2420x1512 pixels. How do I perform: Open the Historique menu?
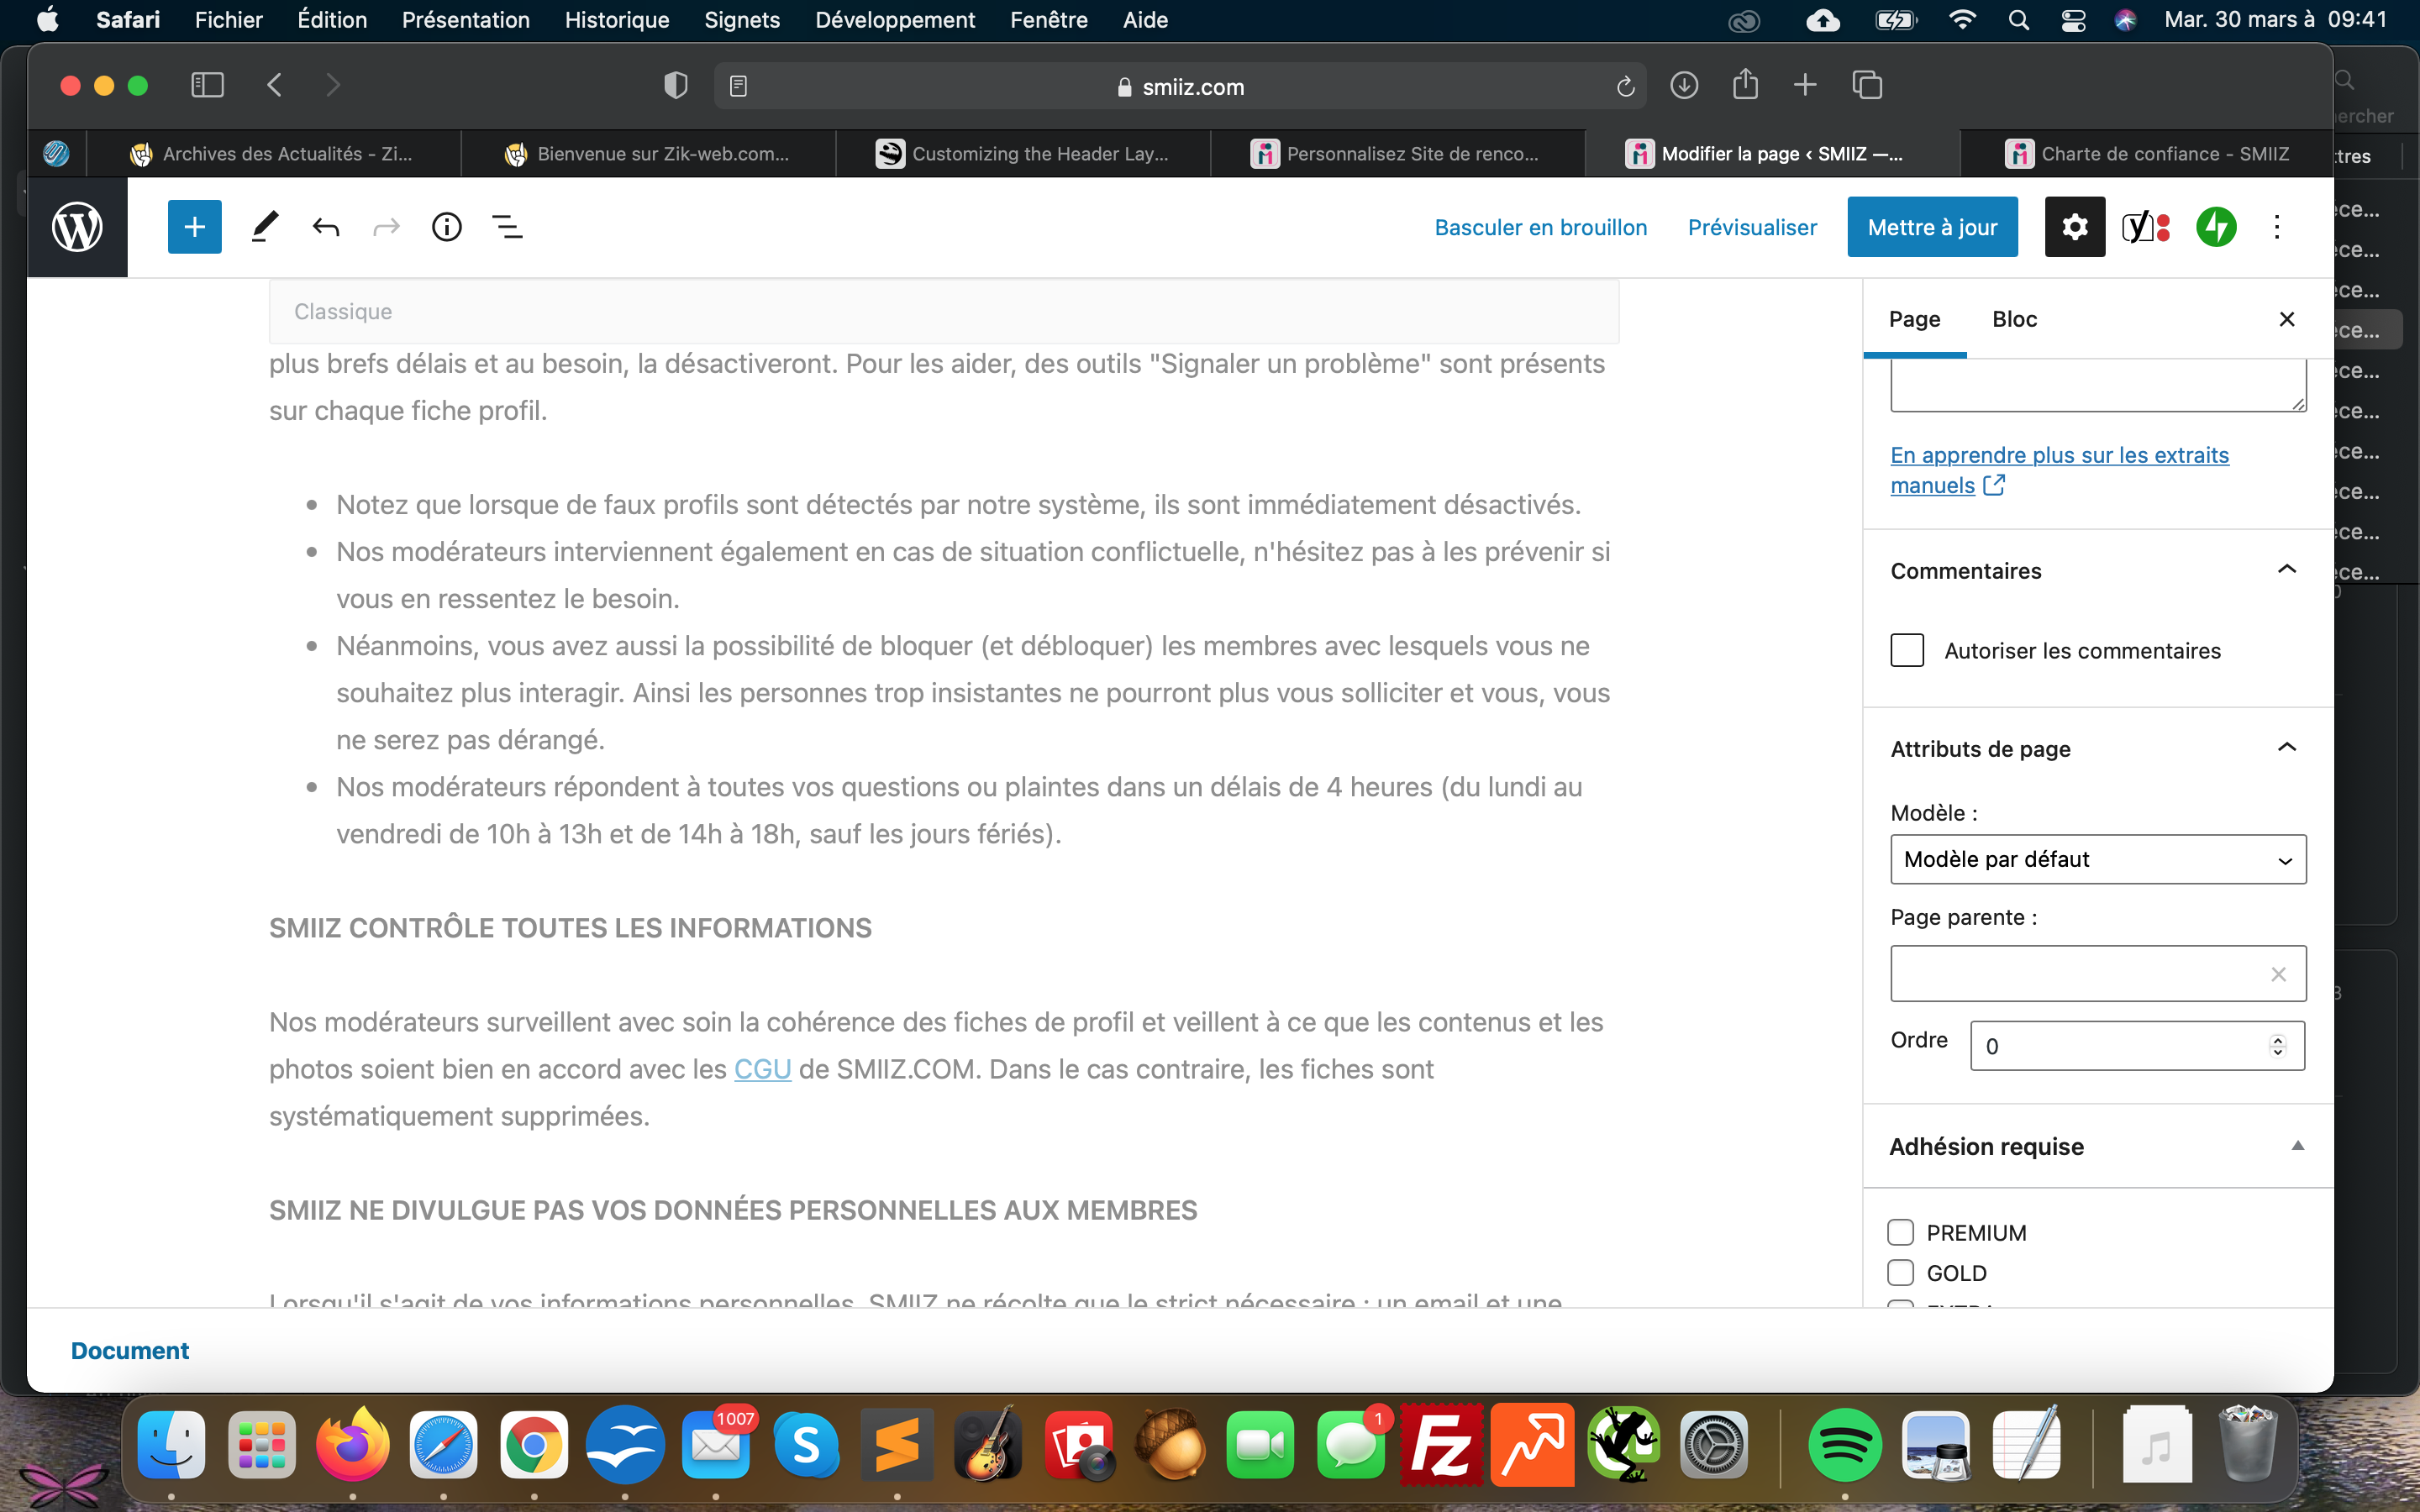(x=617, y=20)
